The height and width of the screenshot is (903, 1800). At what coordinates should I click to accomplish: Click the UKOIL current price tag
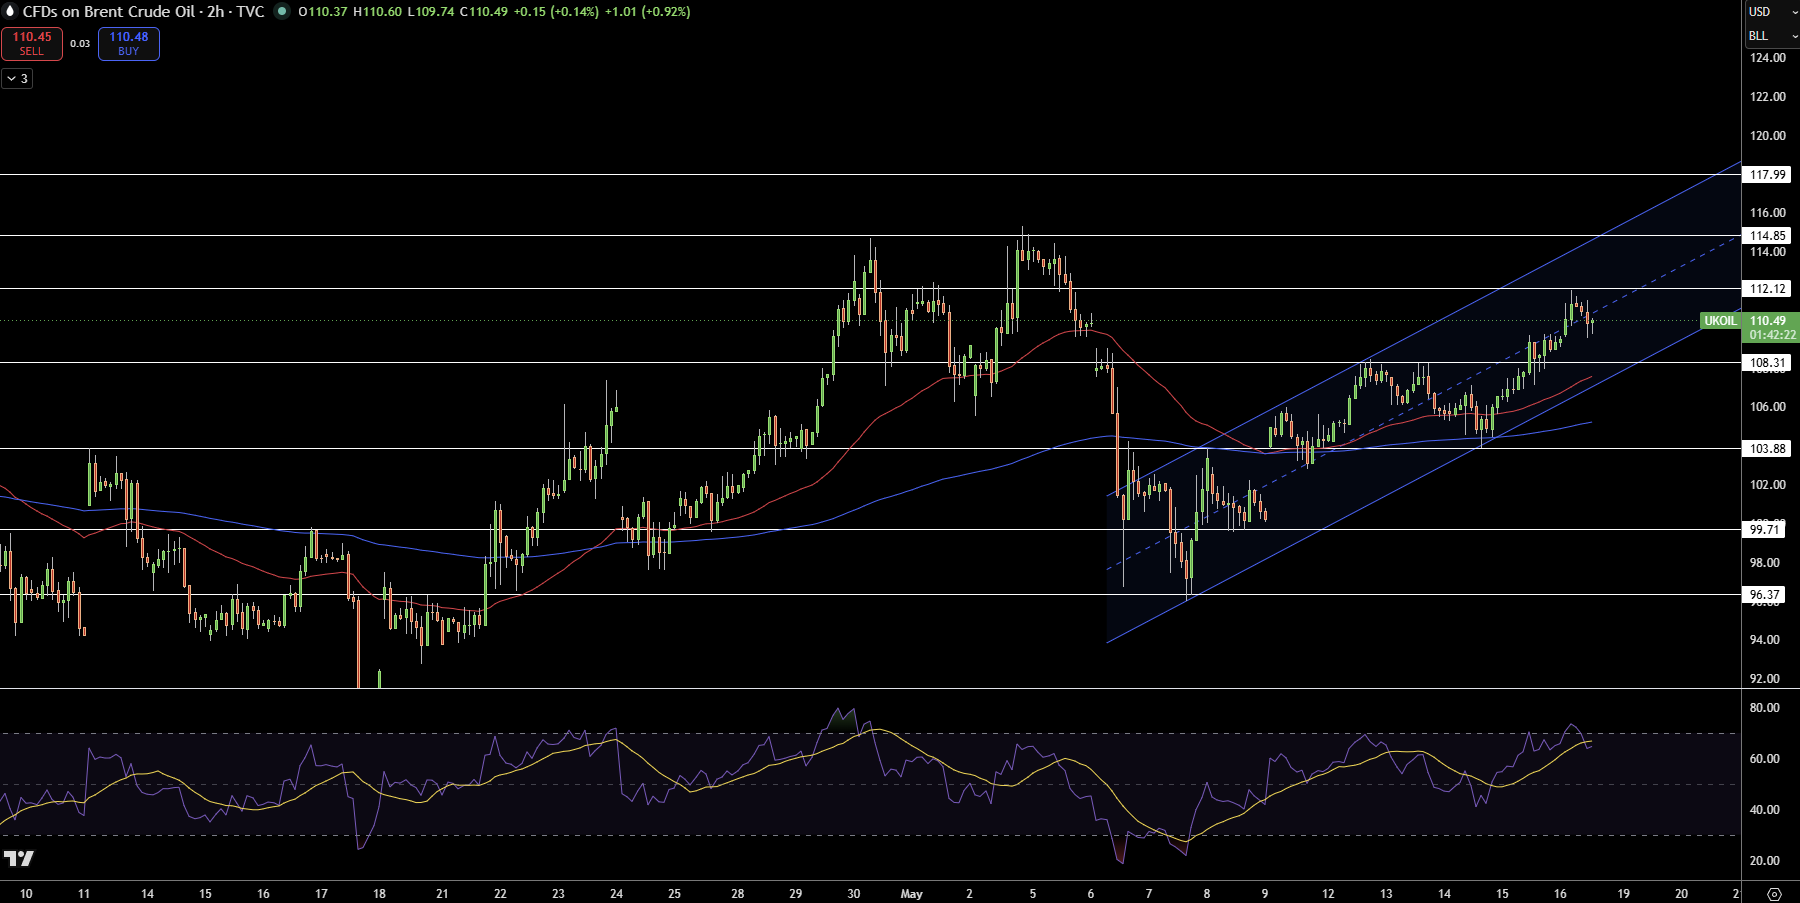1720,321
